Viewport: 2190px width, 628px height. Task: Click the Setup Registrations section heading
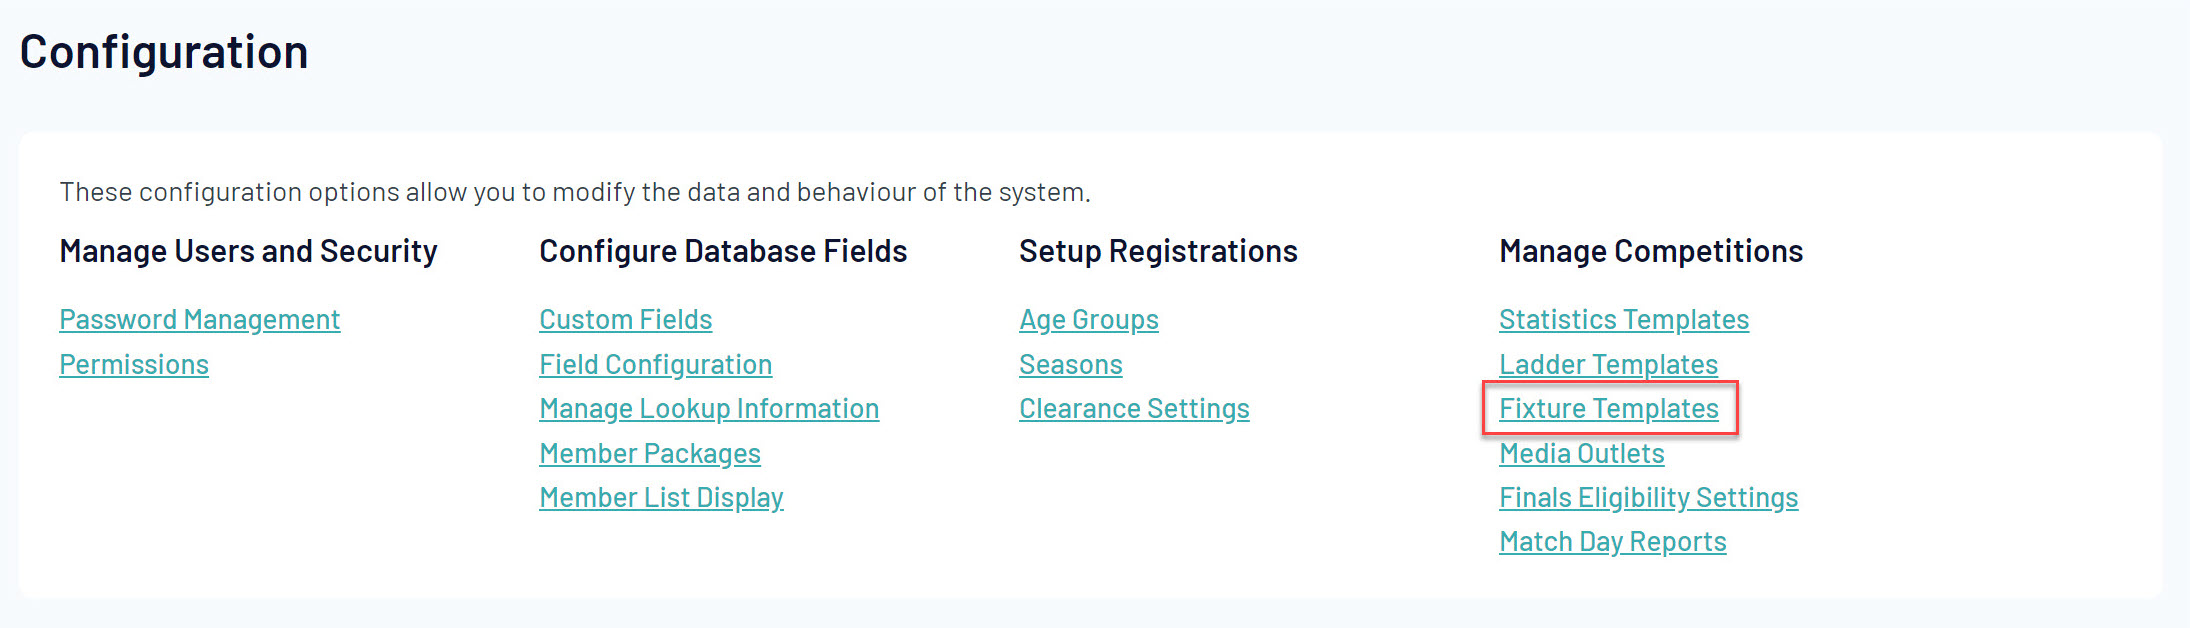point(1158,251)
